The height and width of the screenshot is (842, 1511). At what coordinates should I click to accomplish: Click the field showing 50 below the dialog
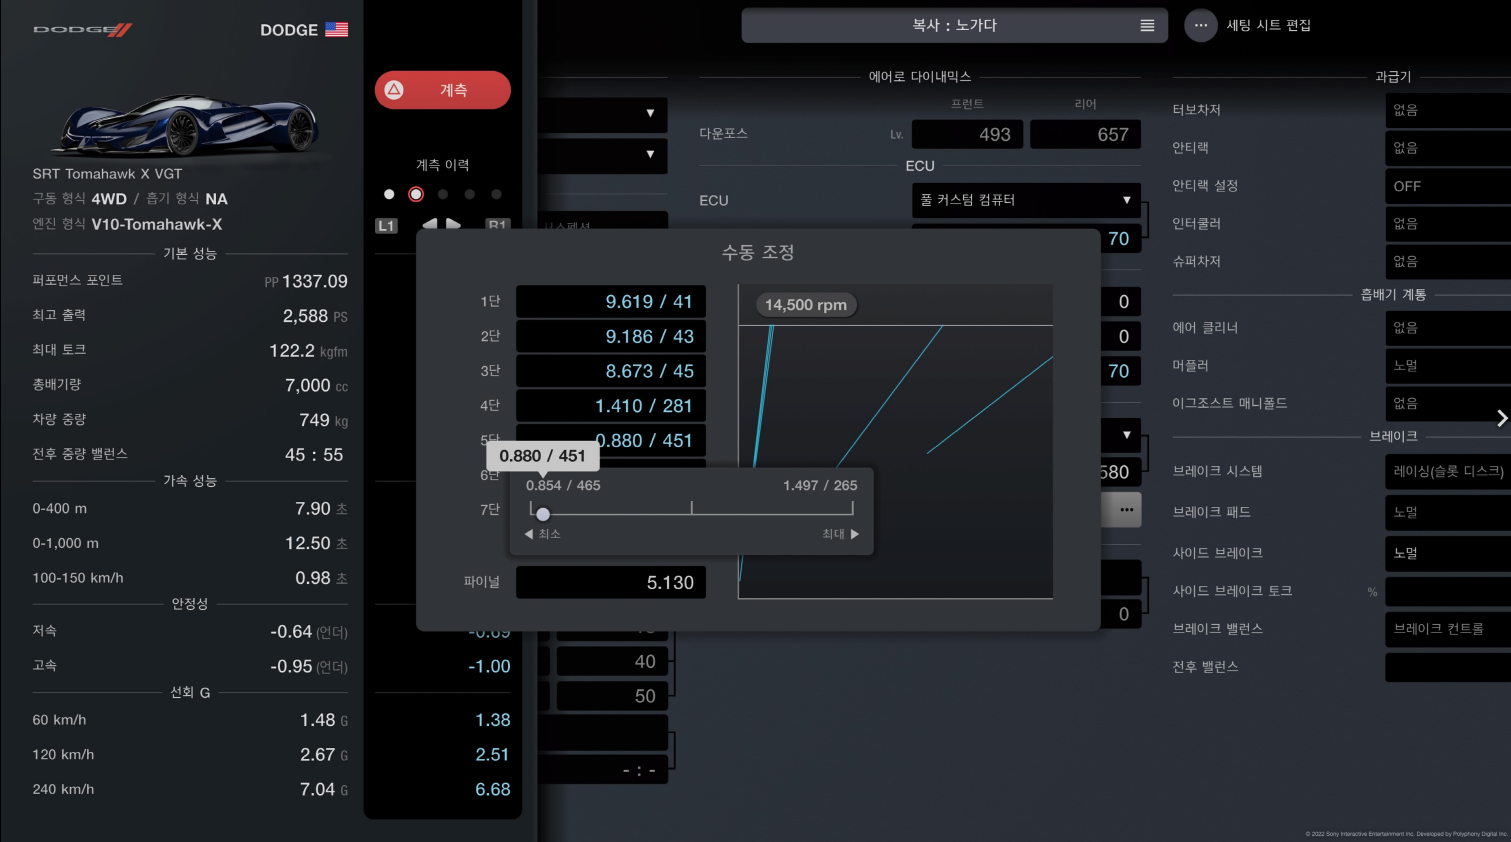(x=612, y=696)
